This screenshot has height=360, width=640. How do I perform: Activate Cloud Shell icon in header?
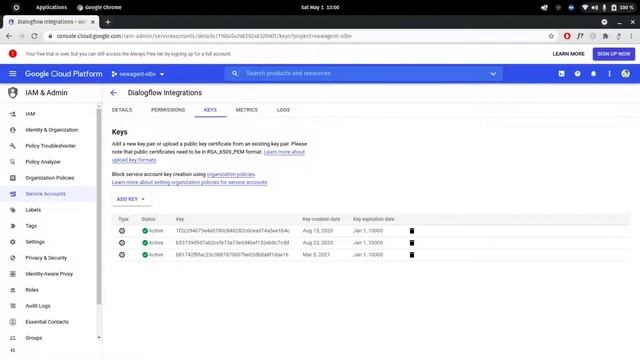[x=562, y=74]
